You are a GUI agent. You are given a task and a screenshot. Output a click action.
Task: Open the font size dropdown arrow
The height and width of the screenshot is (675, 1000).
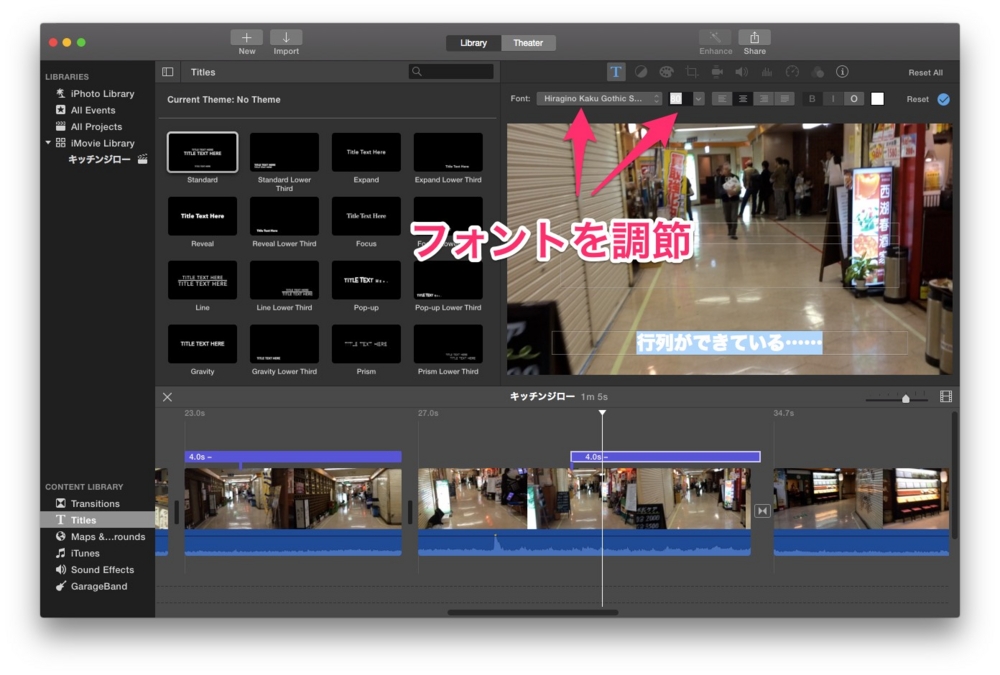click(698, 99)
